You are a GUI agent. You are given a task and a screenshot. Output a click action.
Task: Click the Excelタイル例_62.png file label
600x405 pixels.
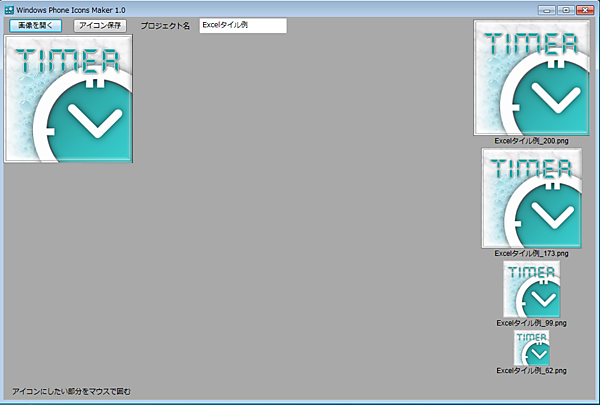(x=531, y=371)
